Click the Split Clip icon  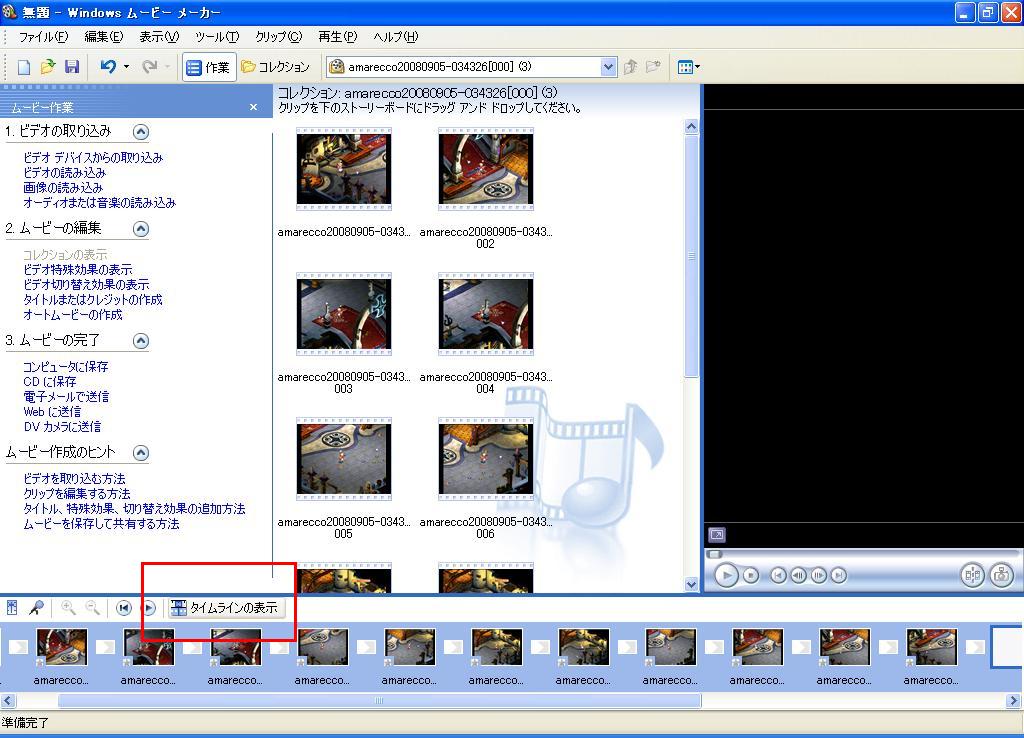point(972,575)
